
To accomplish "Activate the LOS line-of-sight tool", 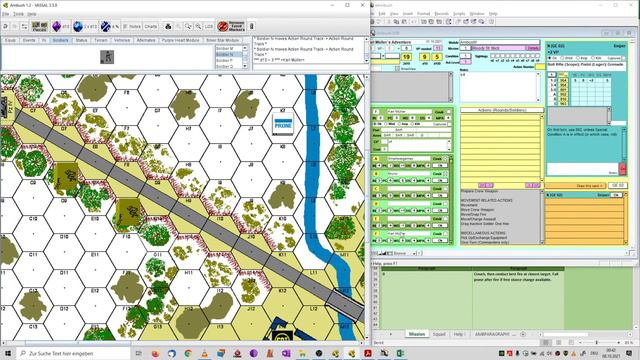I will (209, 27).
